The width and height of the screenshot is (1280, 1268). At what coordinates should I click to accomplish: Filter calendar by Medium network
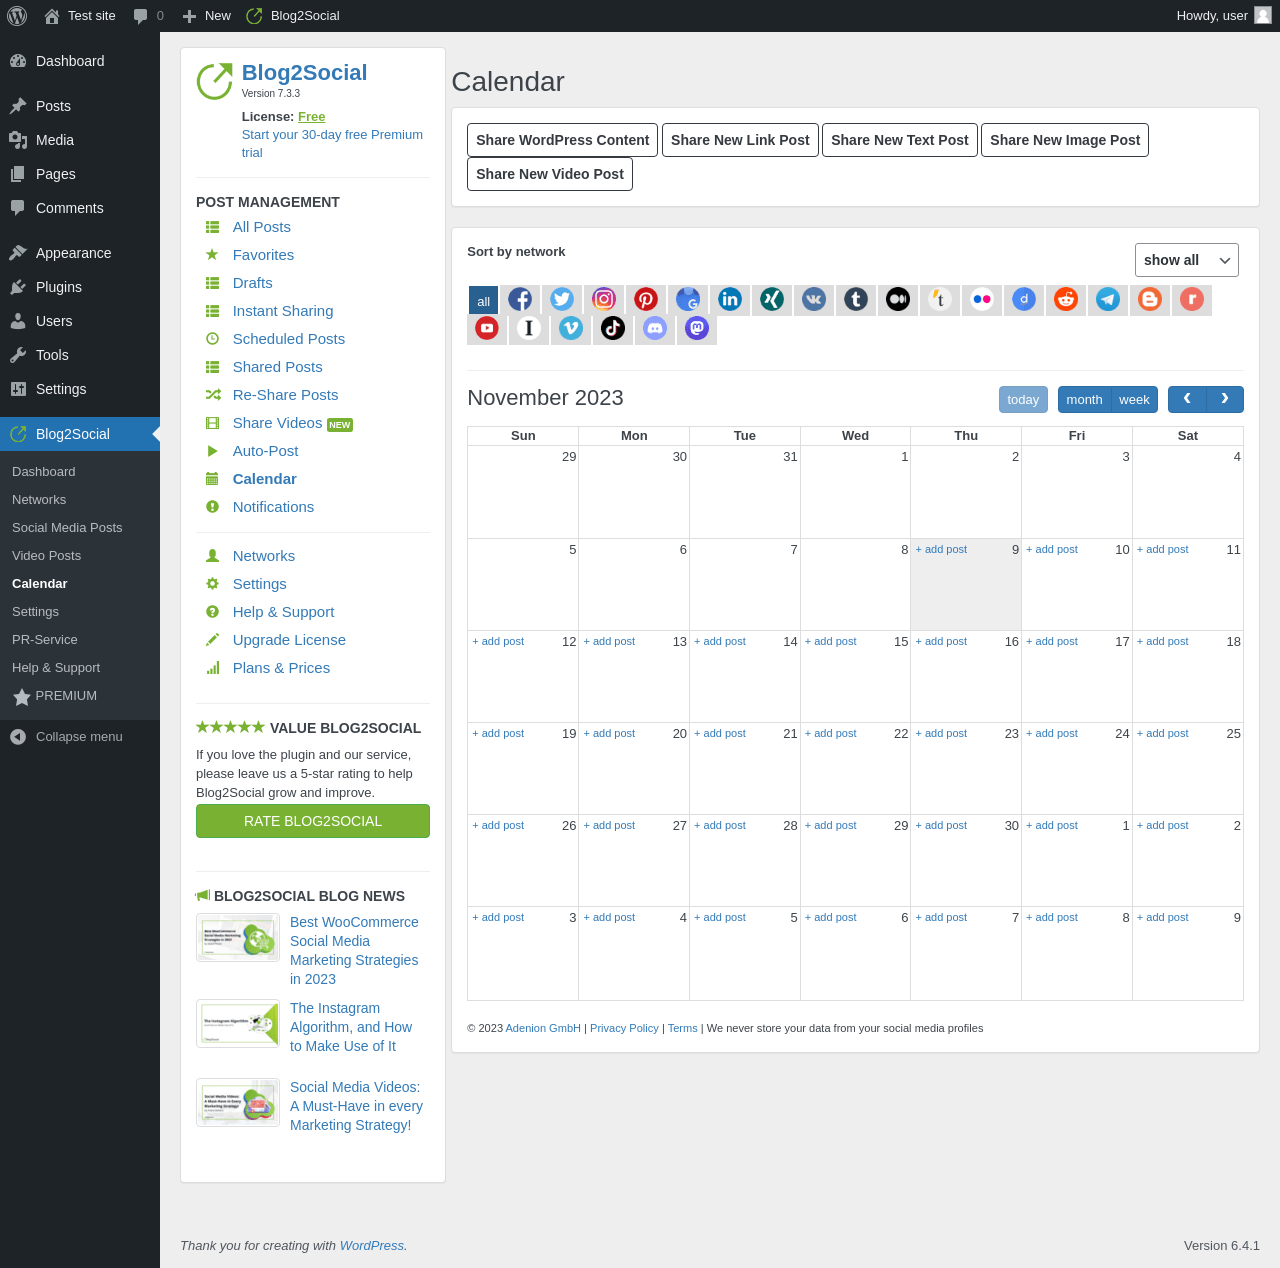pos(898,299)
